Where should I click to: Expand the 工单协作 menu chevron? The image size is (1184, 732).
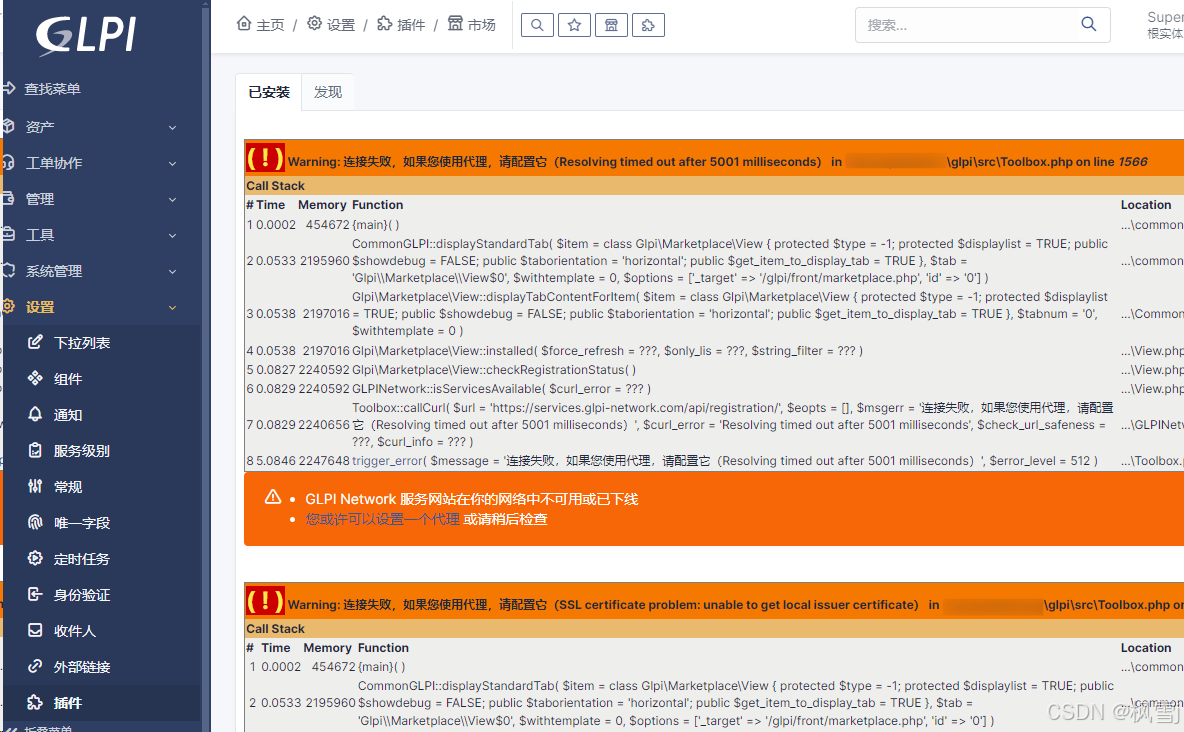click(172, 163)
